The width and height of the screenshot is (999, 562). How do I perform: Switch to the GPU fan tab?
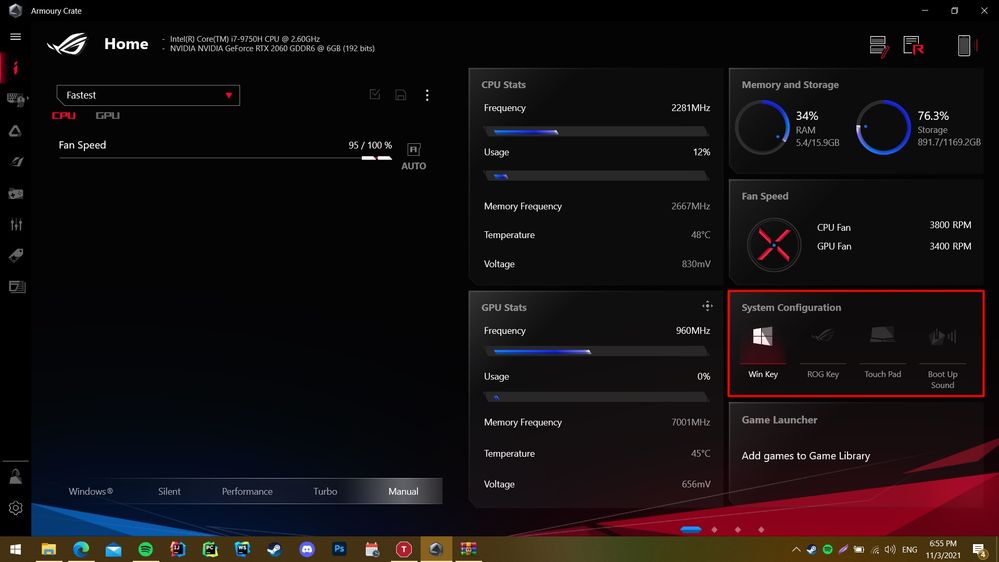108,115
